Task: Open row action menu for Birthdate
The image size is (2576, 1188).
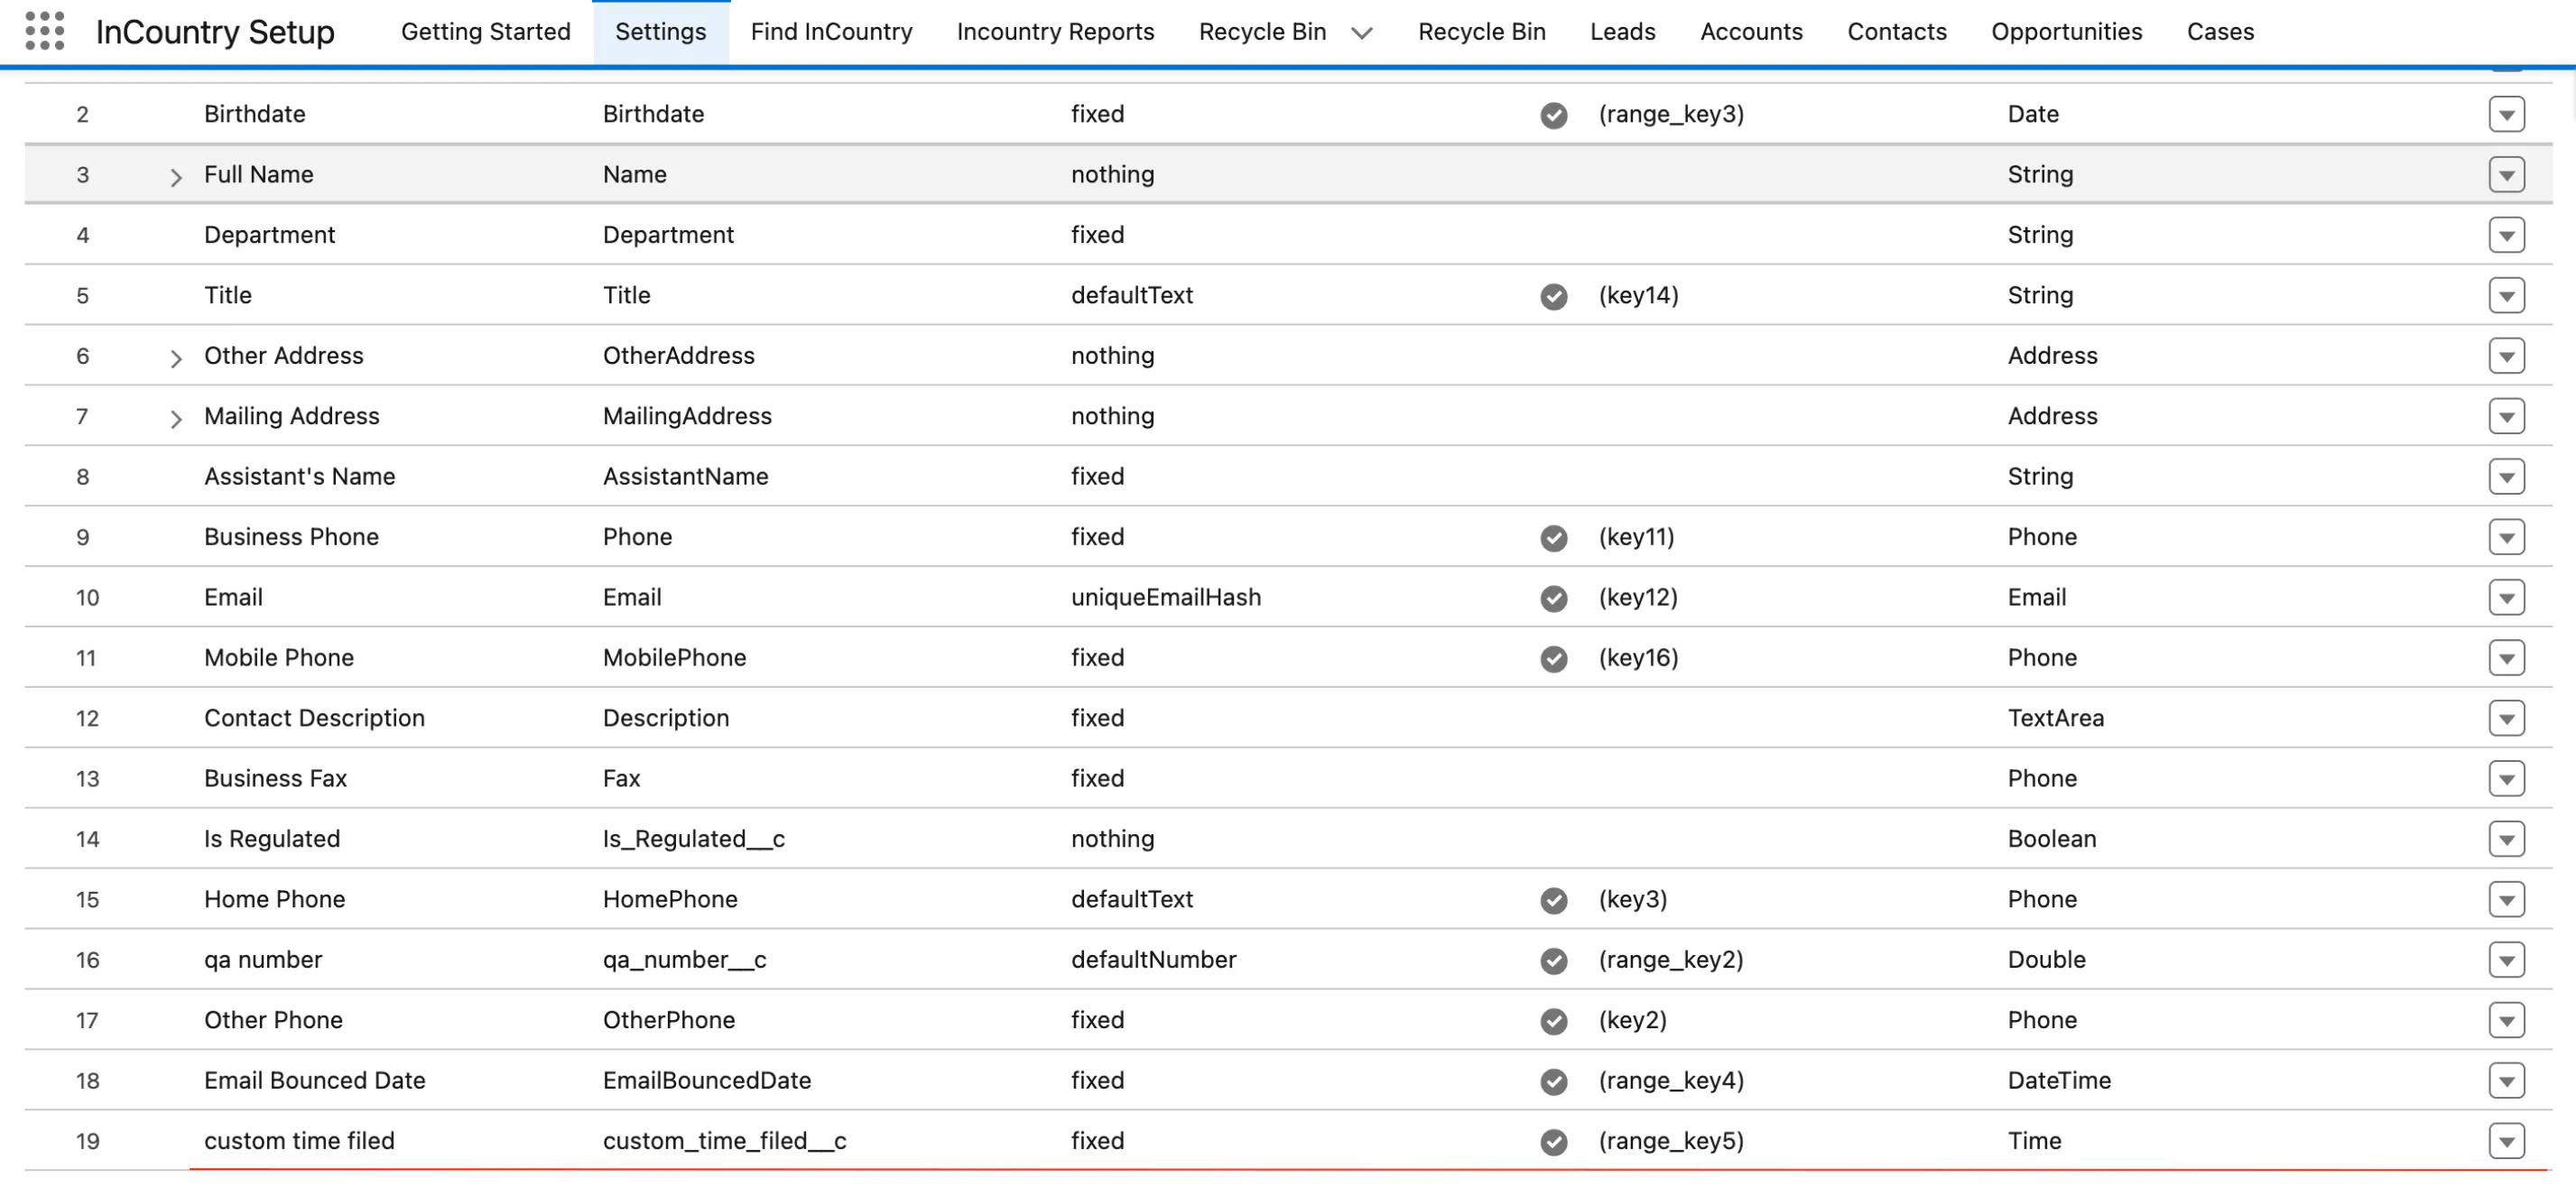Action: click(x=2505, y=114)
